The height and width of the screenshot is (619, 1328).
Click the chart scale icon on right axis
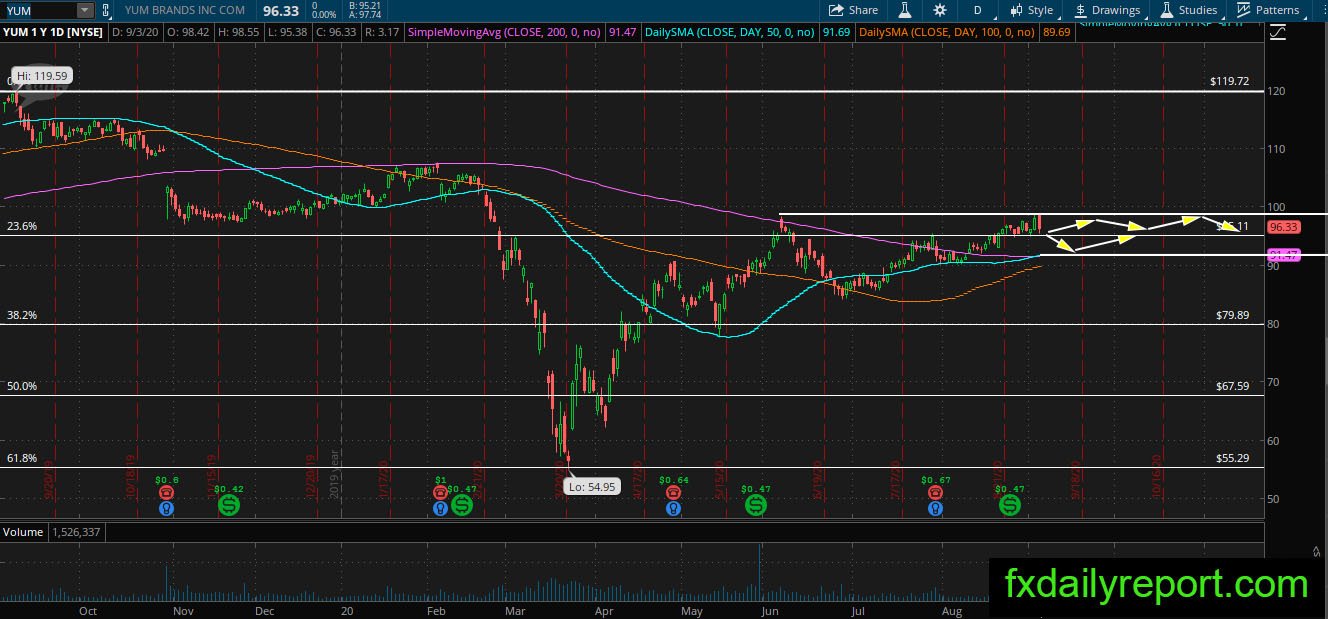(1277, 33)
